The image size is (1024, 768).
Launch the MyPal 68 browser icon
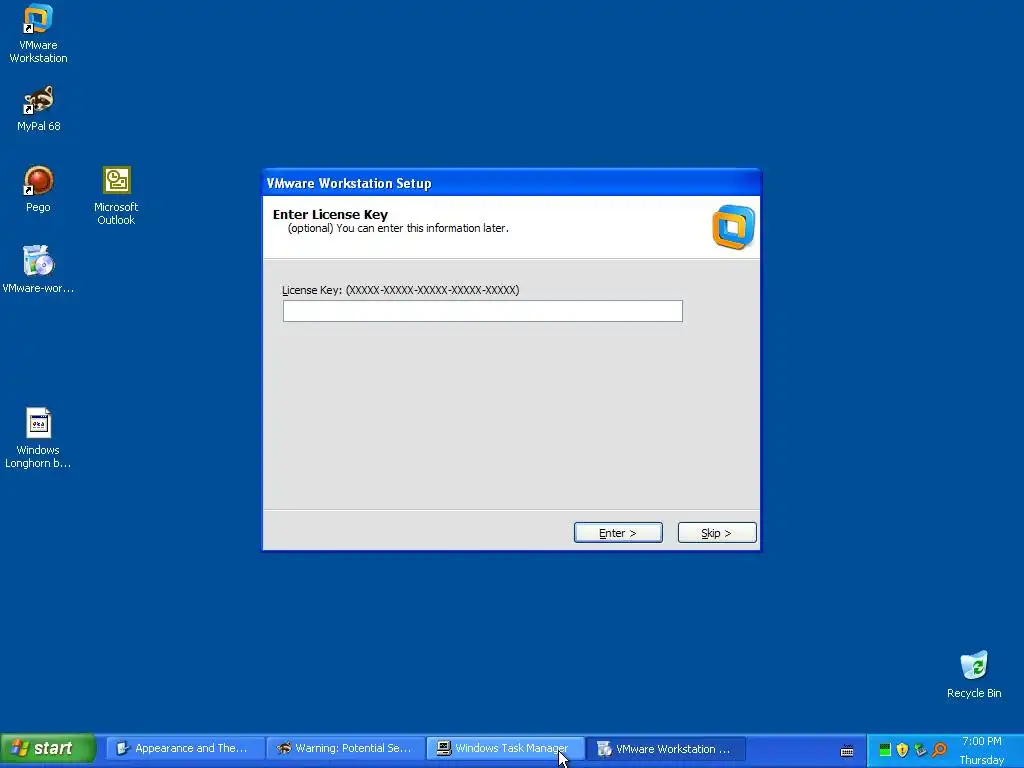[38, 108]
